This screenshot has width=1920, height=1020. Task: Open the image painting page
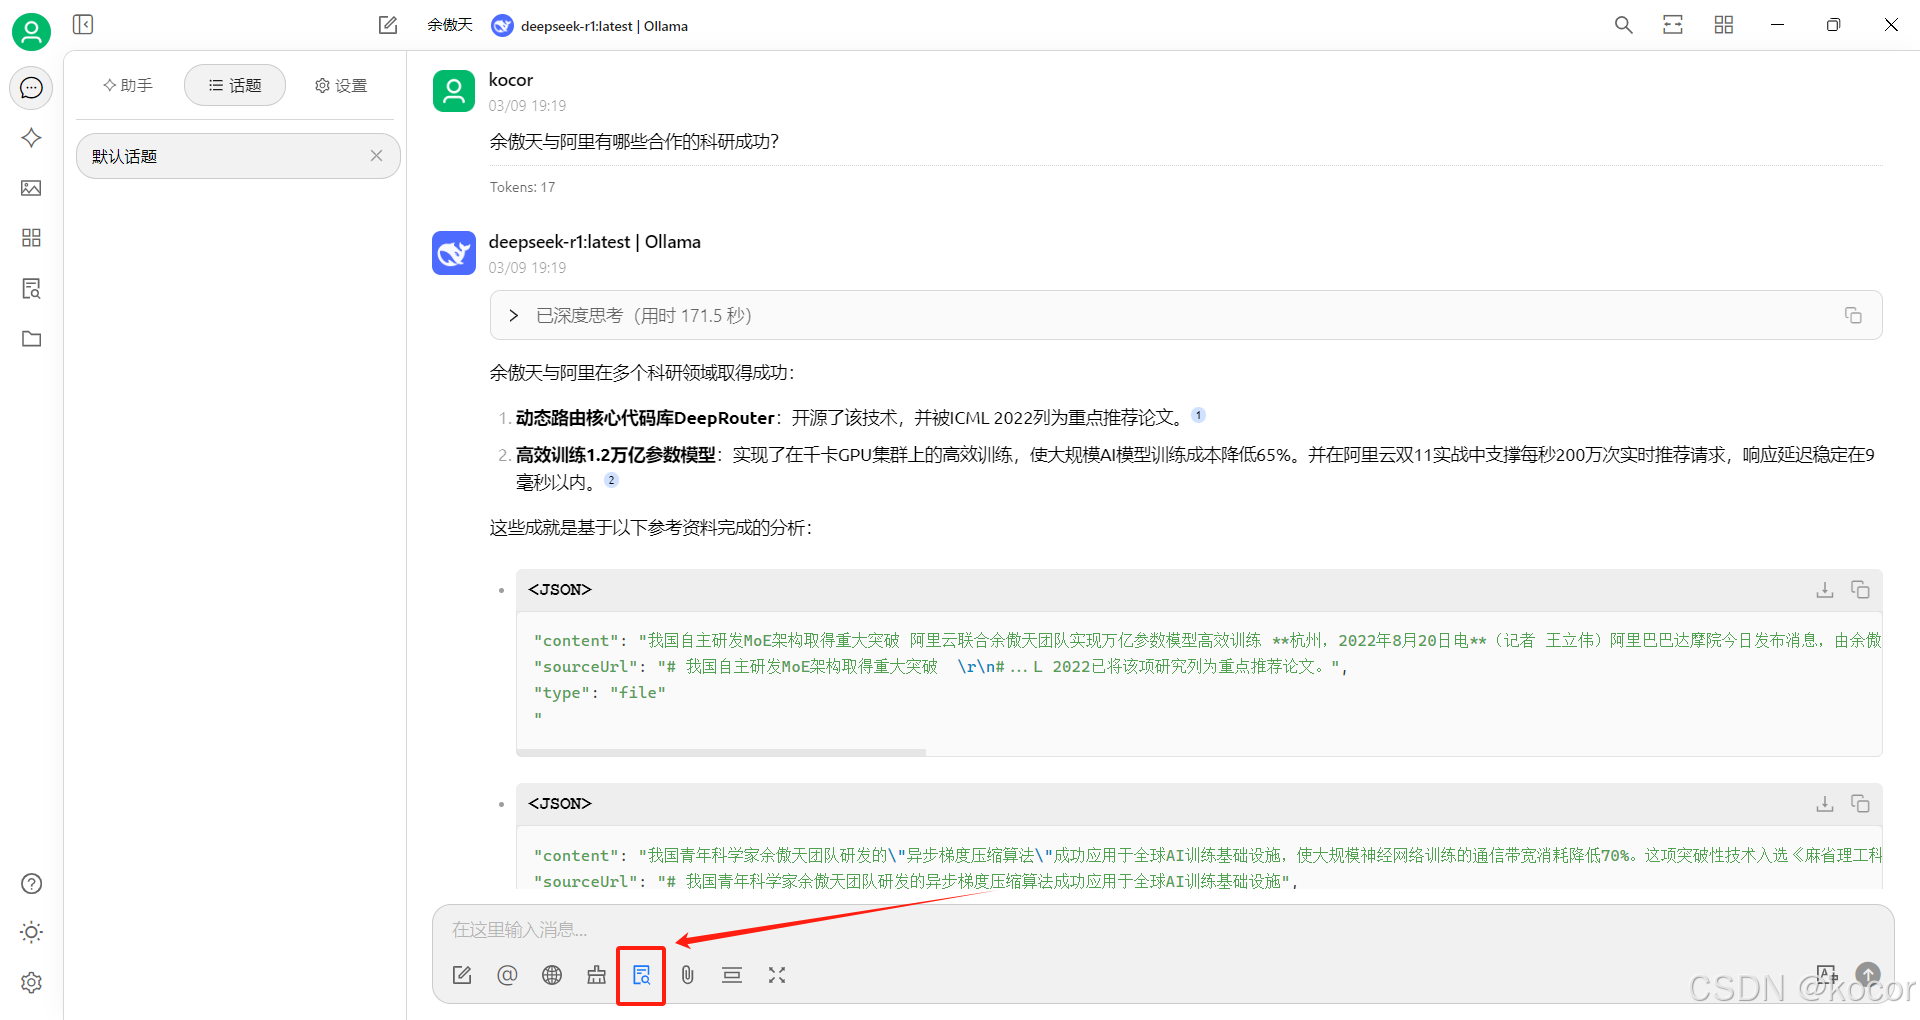pyautogui.click(x=31, y=188)
